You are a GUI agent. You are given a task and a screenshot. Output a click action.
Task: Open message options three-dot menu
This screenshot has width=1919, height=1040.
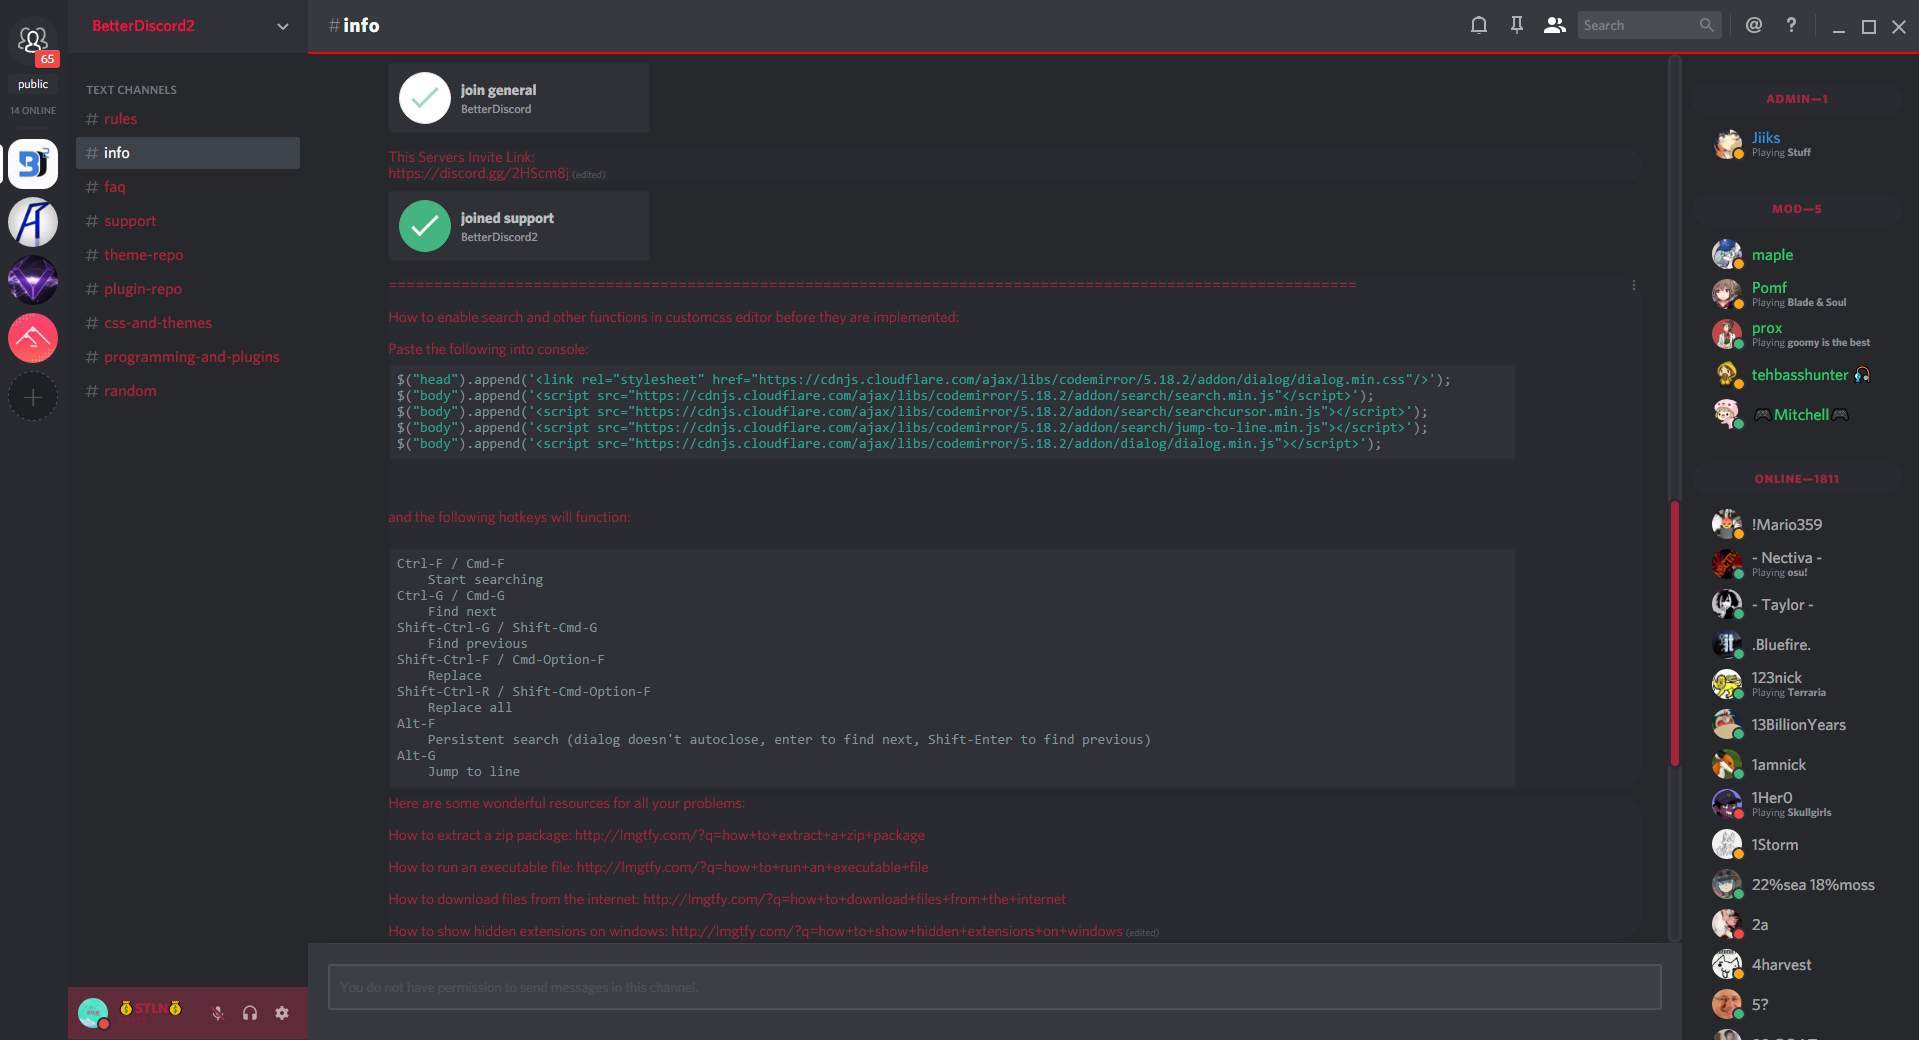[1634, 286]
